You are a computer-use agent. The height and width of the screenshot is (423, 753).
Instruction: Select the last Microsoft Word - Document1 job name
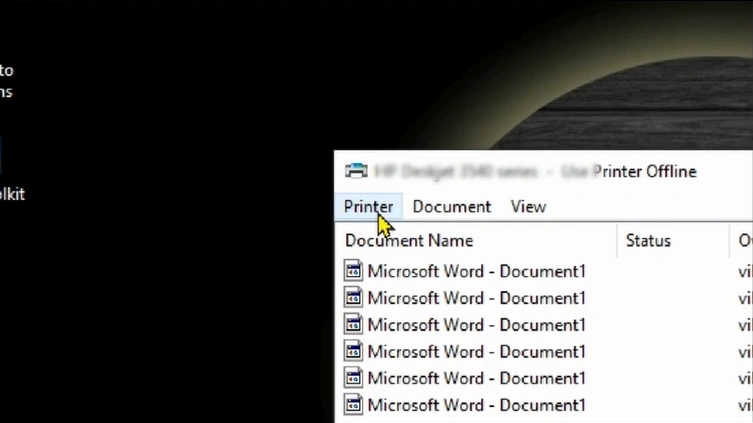(476, 405)
